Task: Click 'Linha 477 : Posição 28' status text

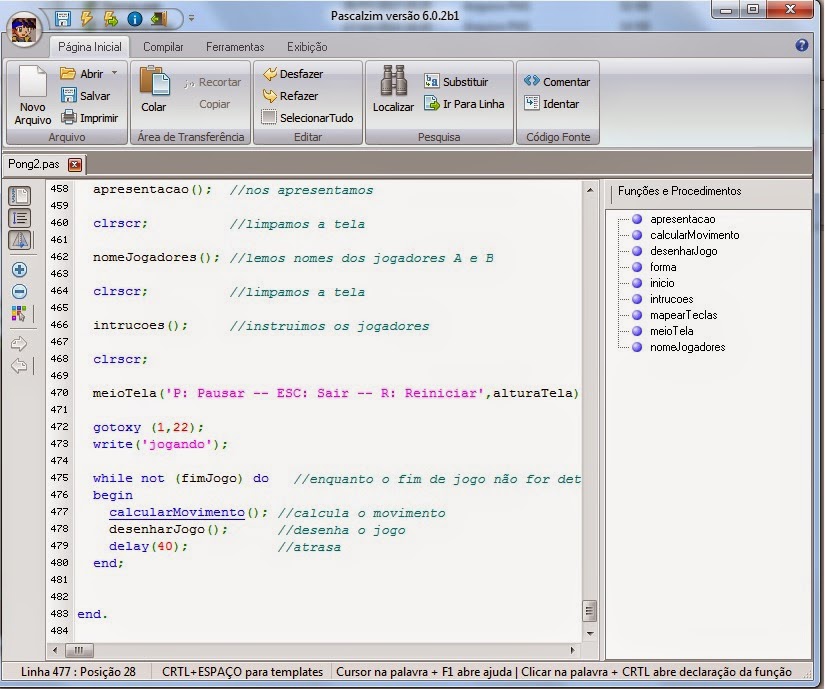Action: [x=78, y=672]
